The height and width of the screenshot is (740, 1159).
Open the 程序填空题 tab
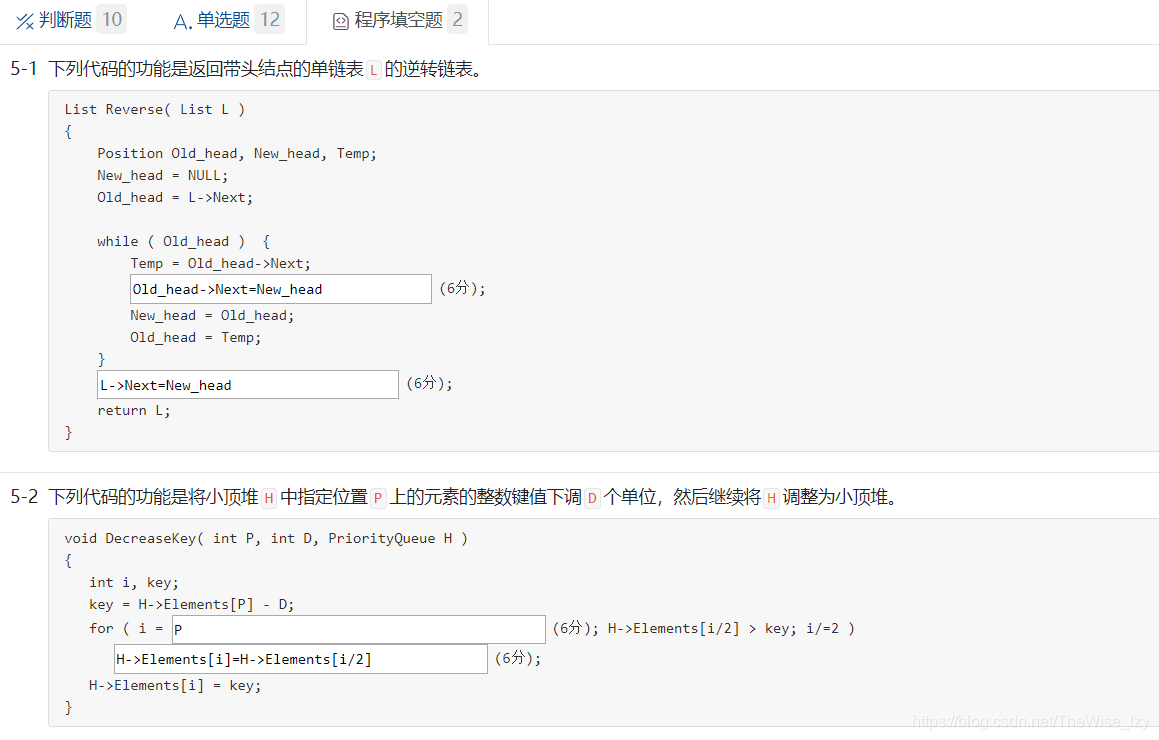pos(398,21)
